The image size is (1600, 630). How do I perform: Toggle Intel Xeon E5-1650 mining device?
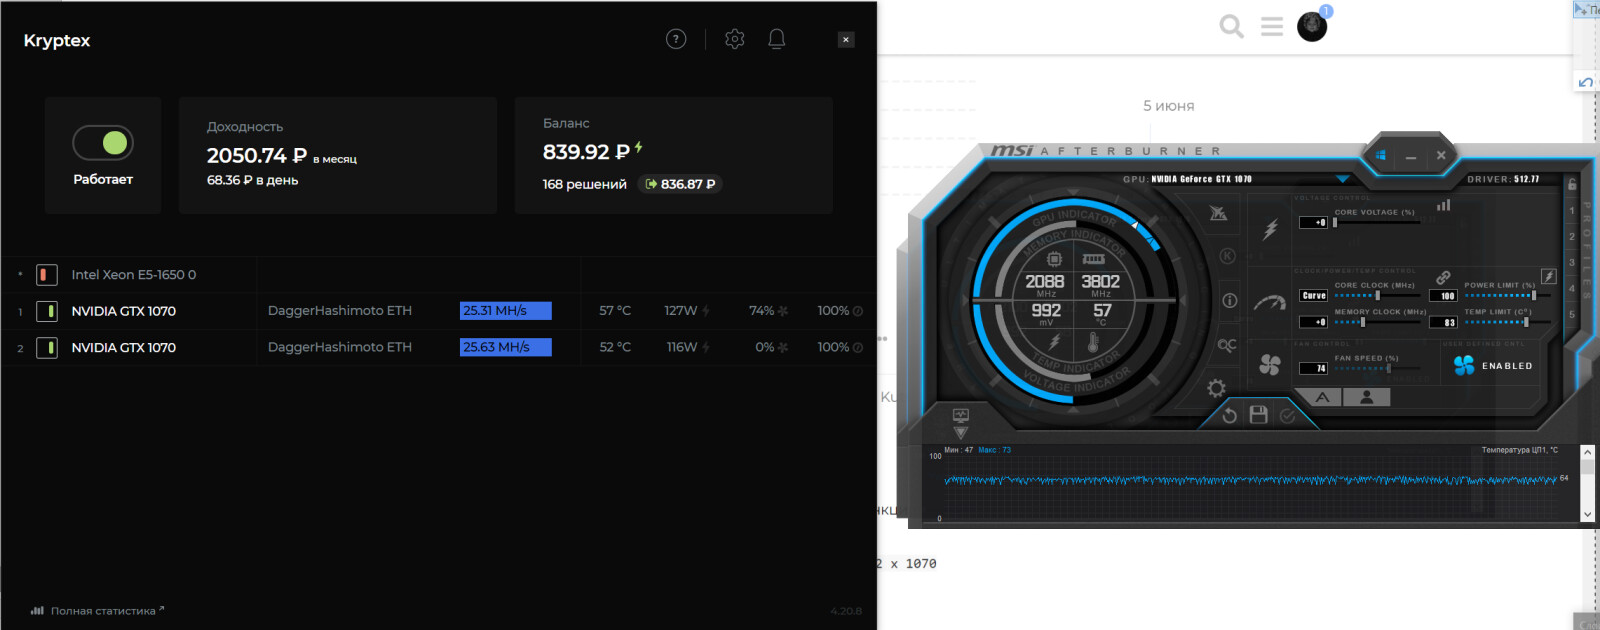point(46,275)
